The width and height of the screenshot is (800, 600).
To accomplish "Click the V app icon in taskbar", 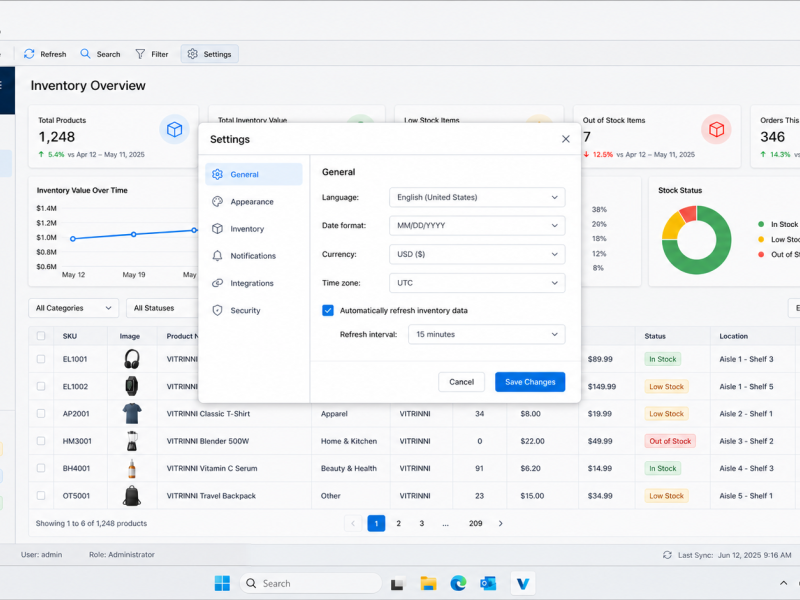I will pyautogui.click(x=522, y=583).
